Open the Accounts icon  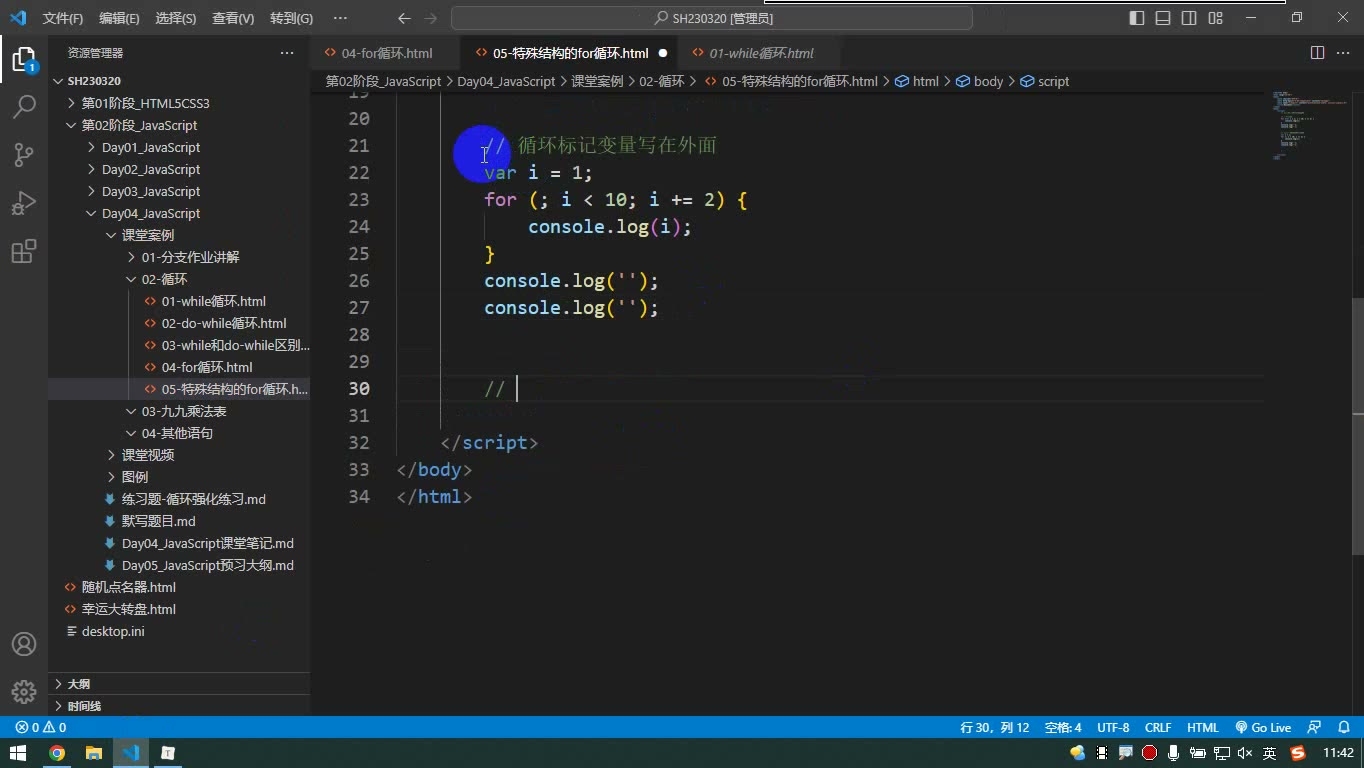(x=24, y=644)
